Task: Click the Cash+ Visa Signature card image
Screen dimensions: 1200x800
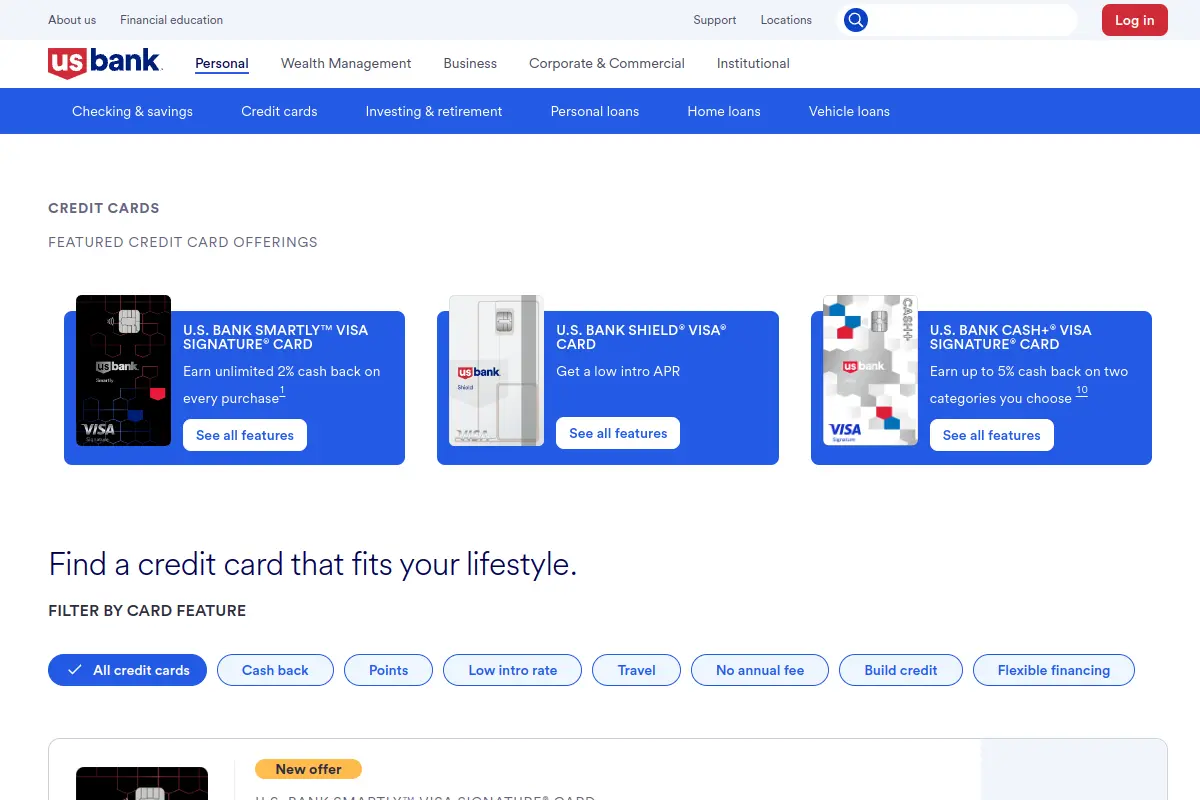Action: click(870, 370)
